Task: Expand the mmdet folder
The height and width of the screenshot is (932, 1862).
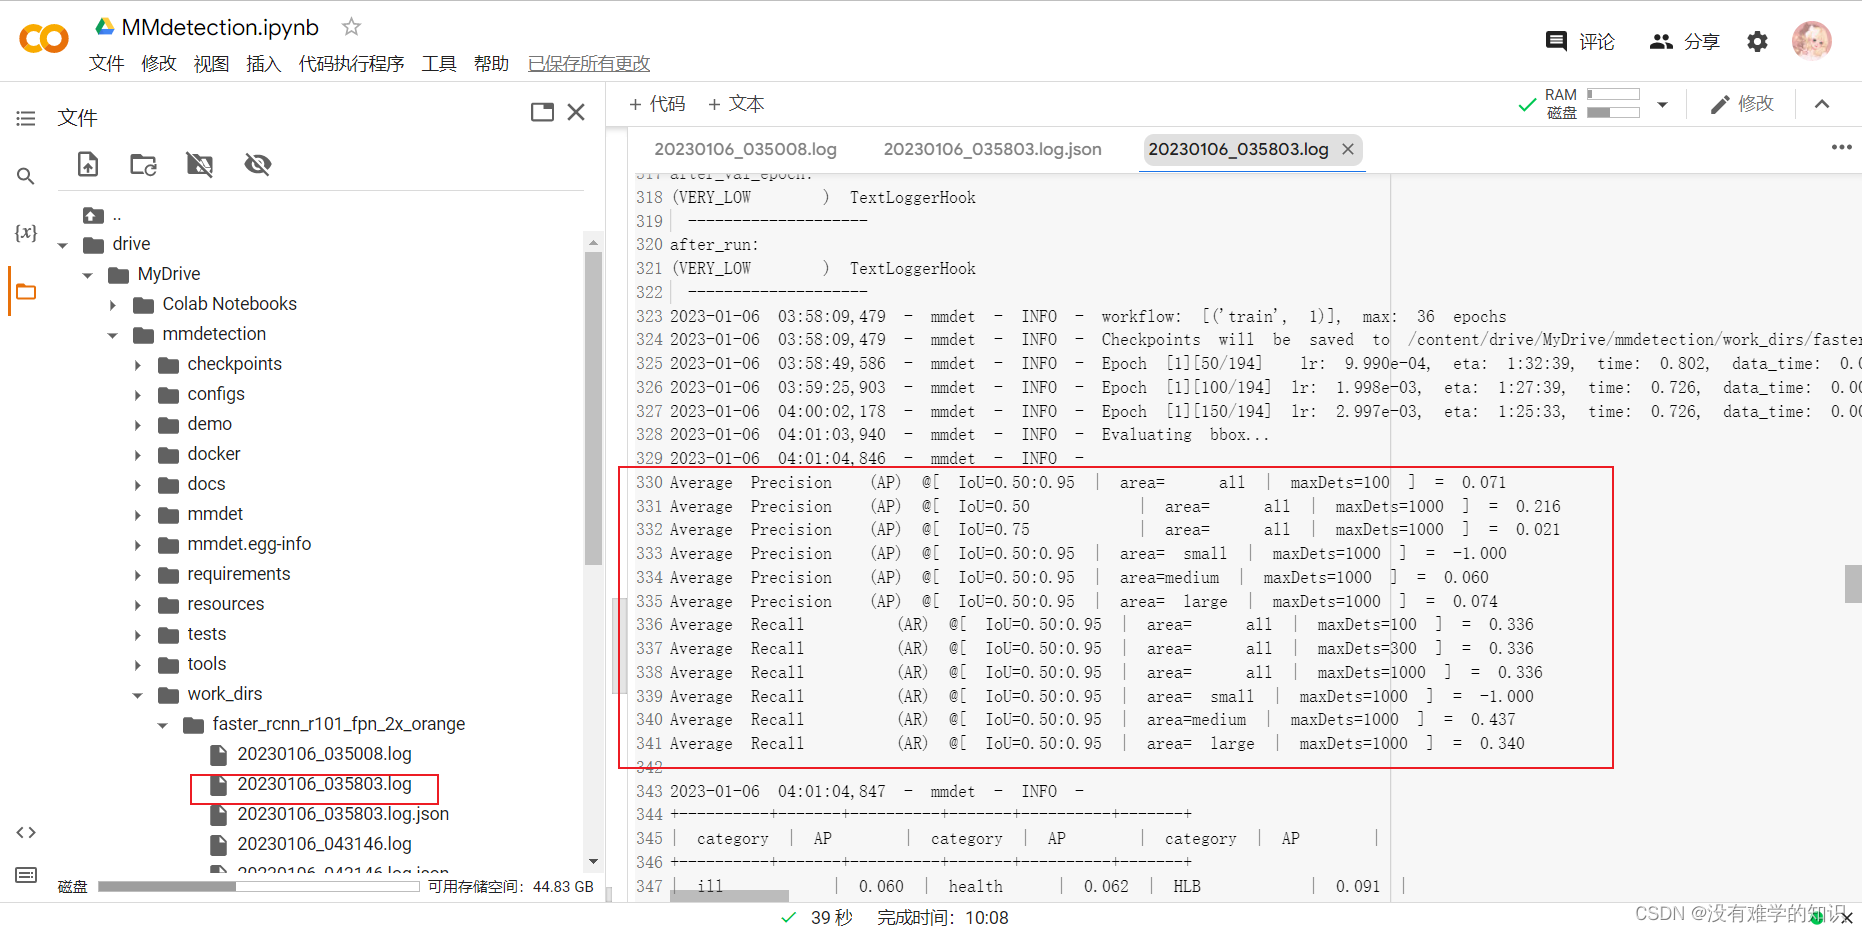Action: pyautogui.click(x=138, y=515)
